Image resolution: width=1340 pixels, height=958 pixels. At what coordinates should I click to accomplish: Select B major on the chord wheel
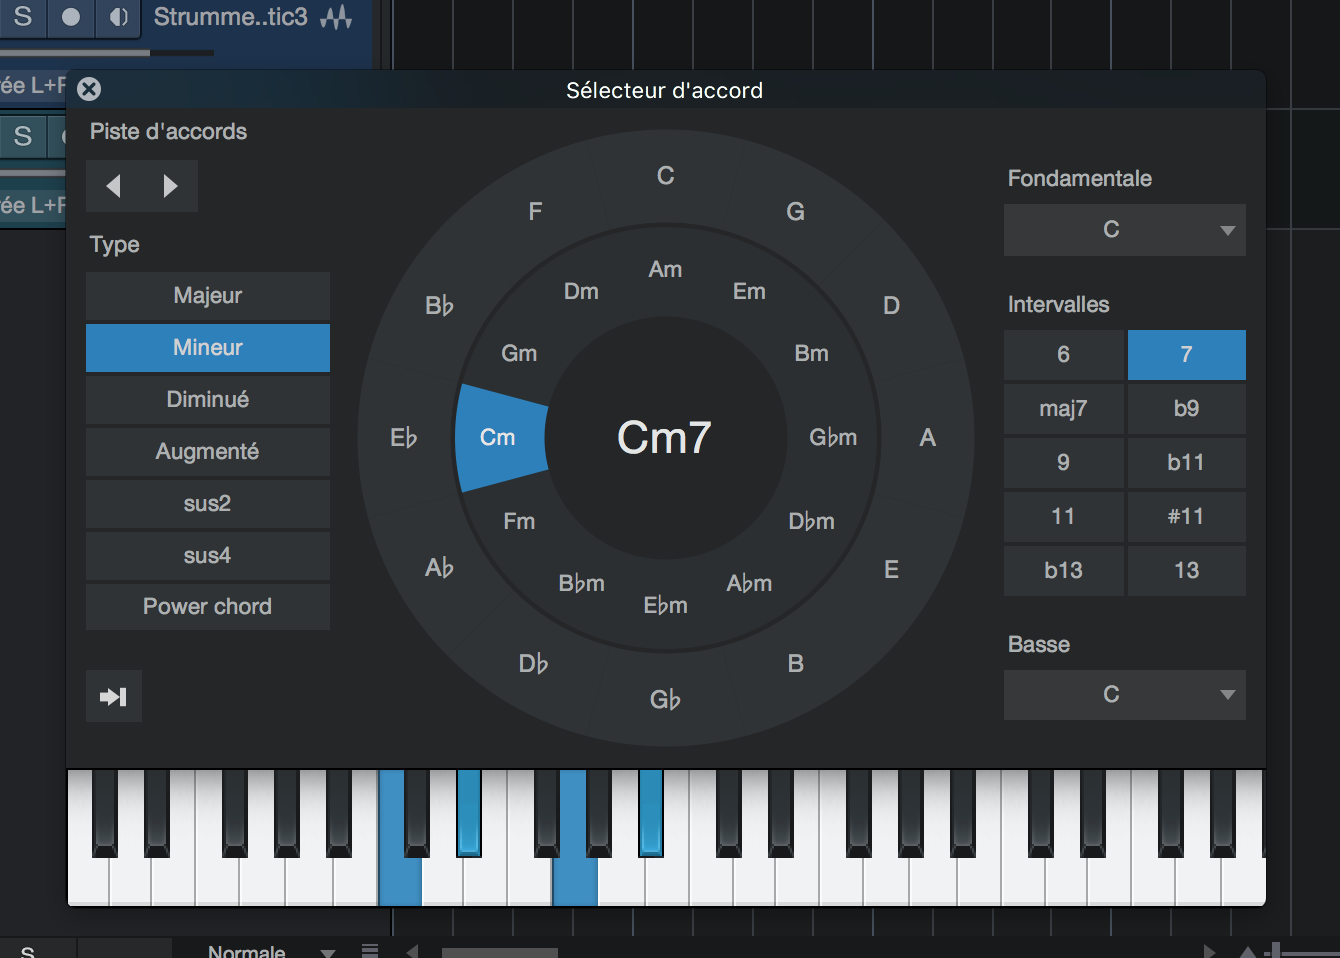(x=796, y=663)
